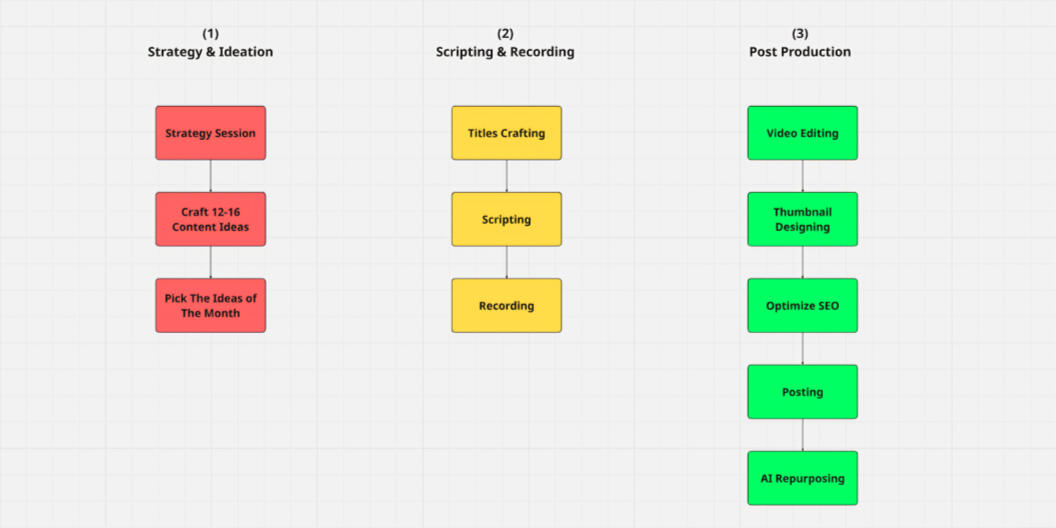Select the Strategy Session node
The height and width of the screenshot is (528, 1056).
pos(210,133)
